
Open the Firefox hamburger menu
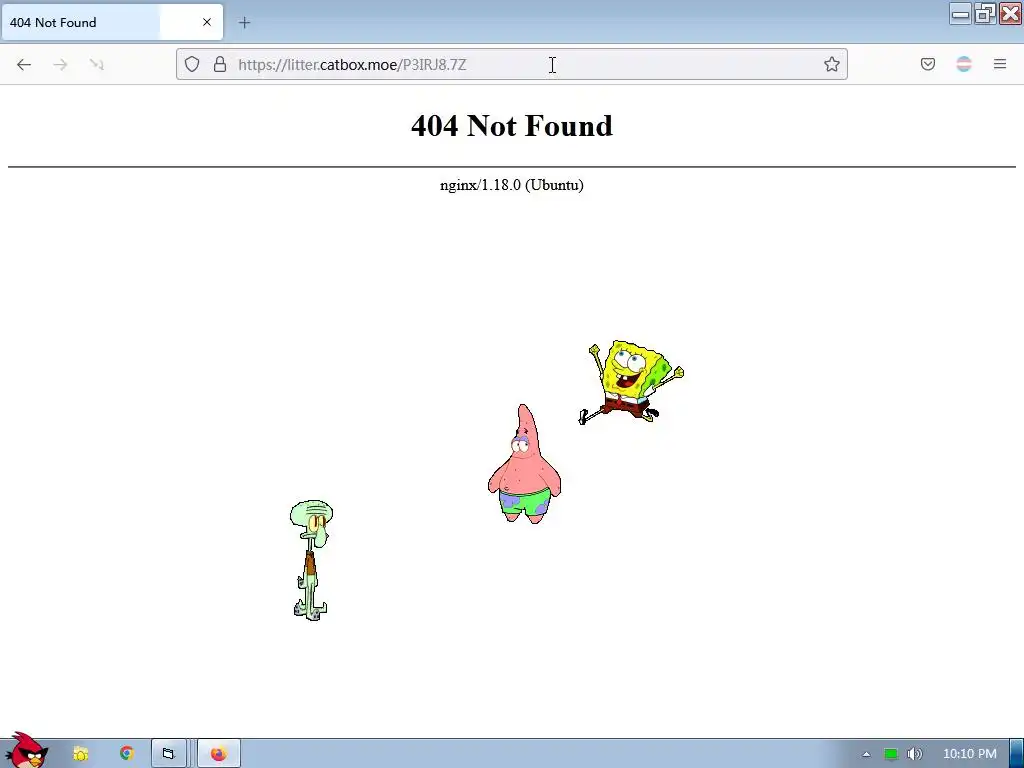(1000, 64)
